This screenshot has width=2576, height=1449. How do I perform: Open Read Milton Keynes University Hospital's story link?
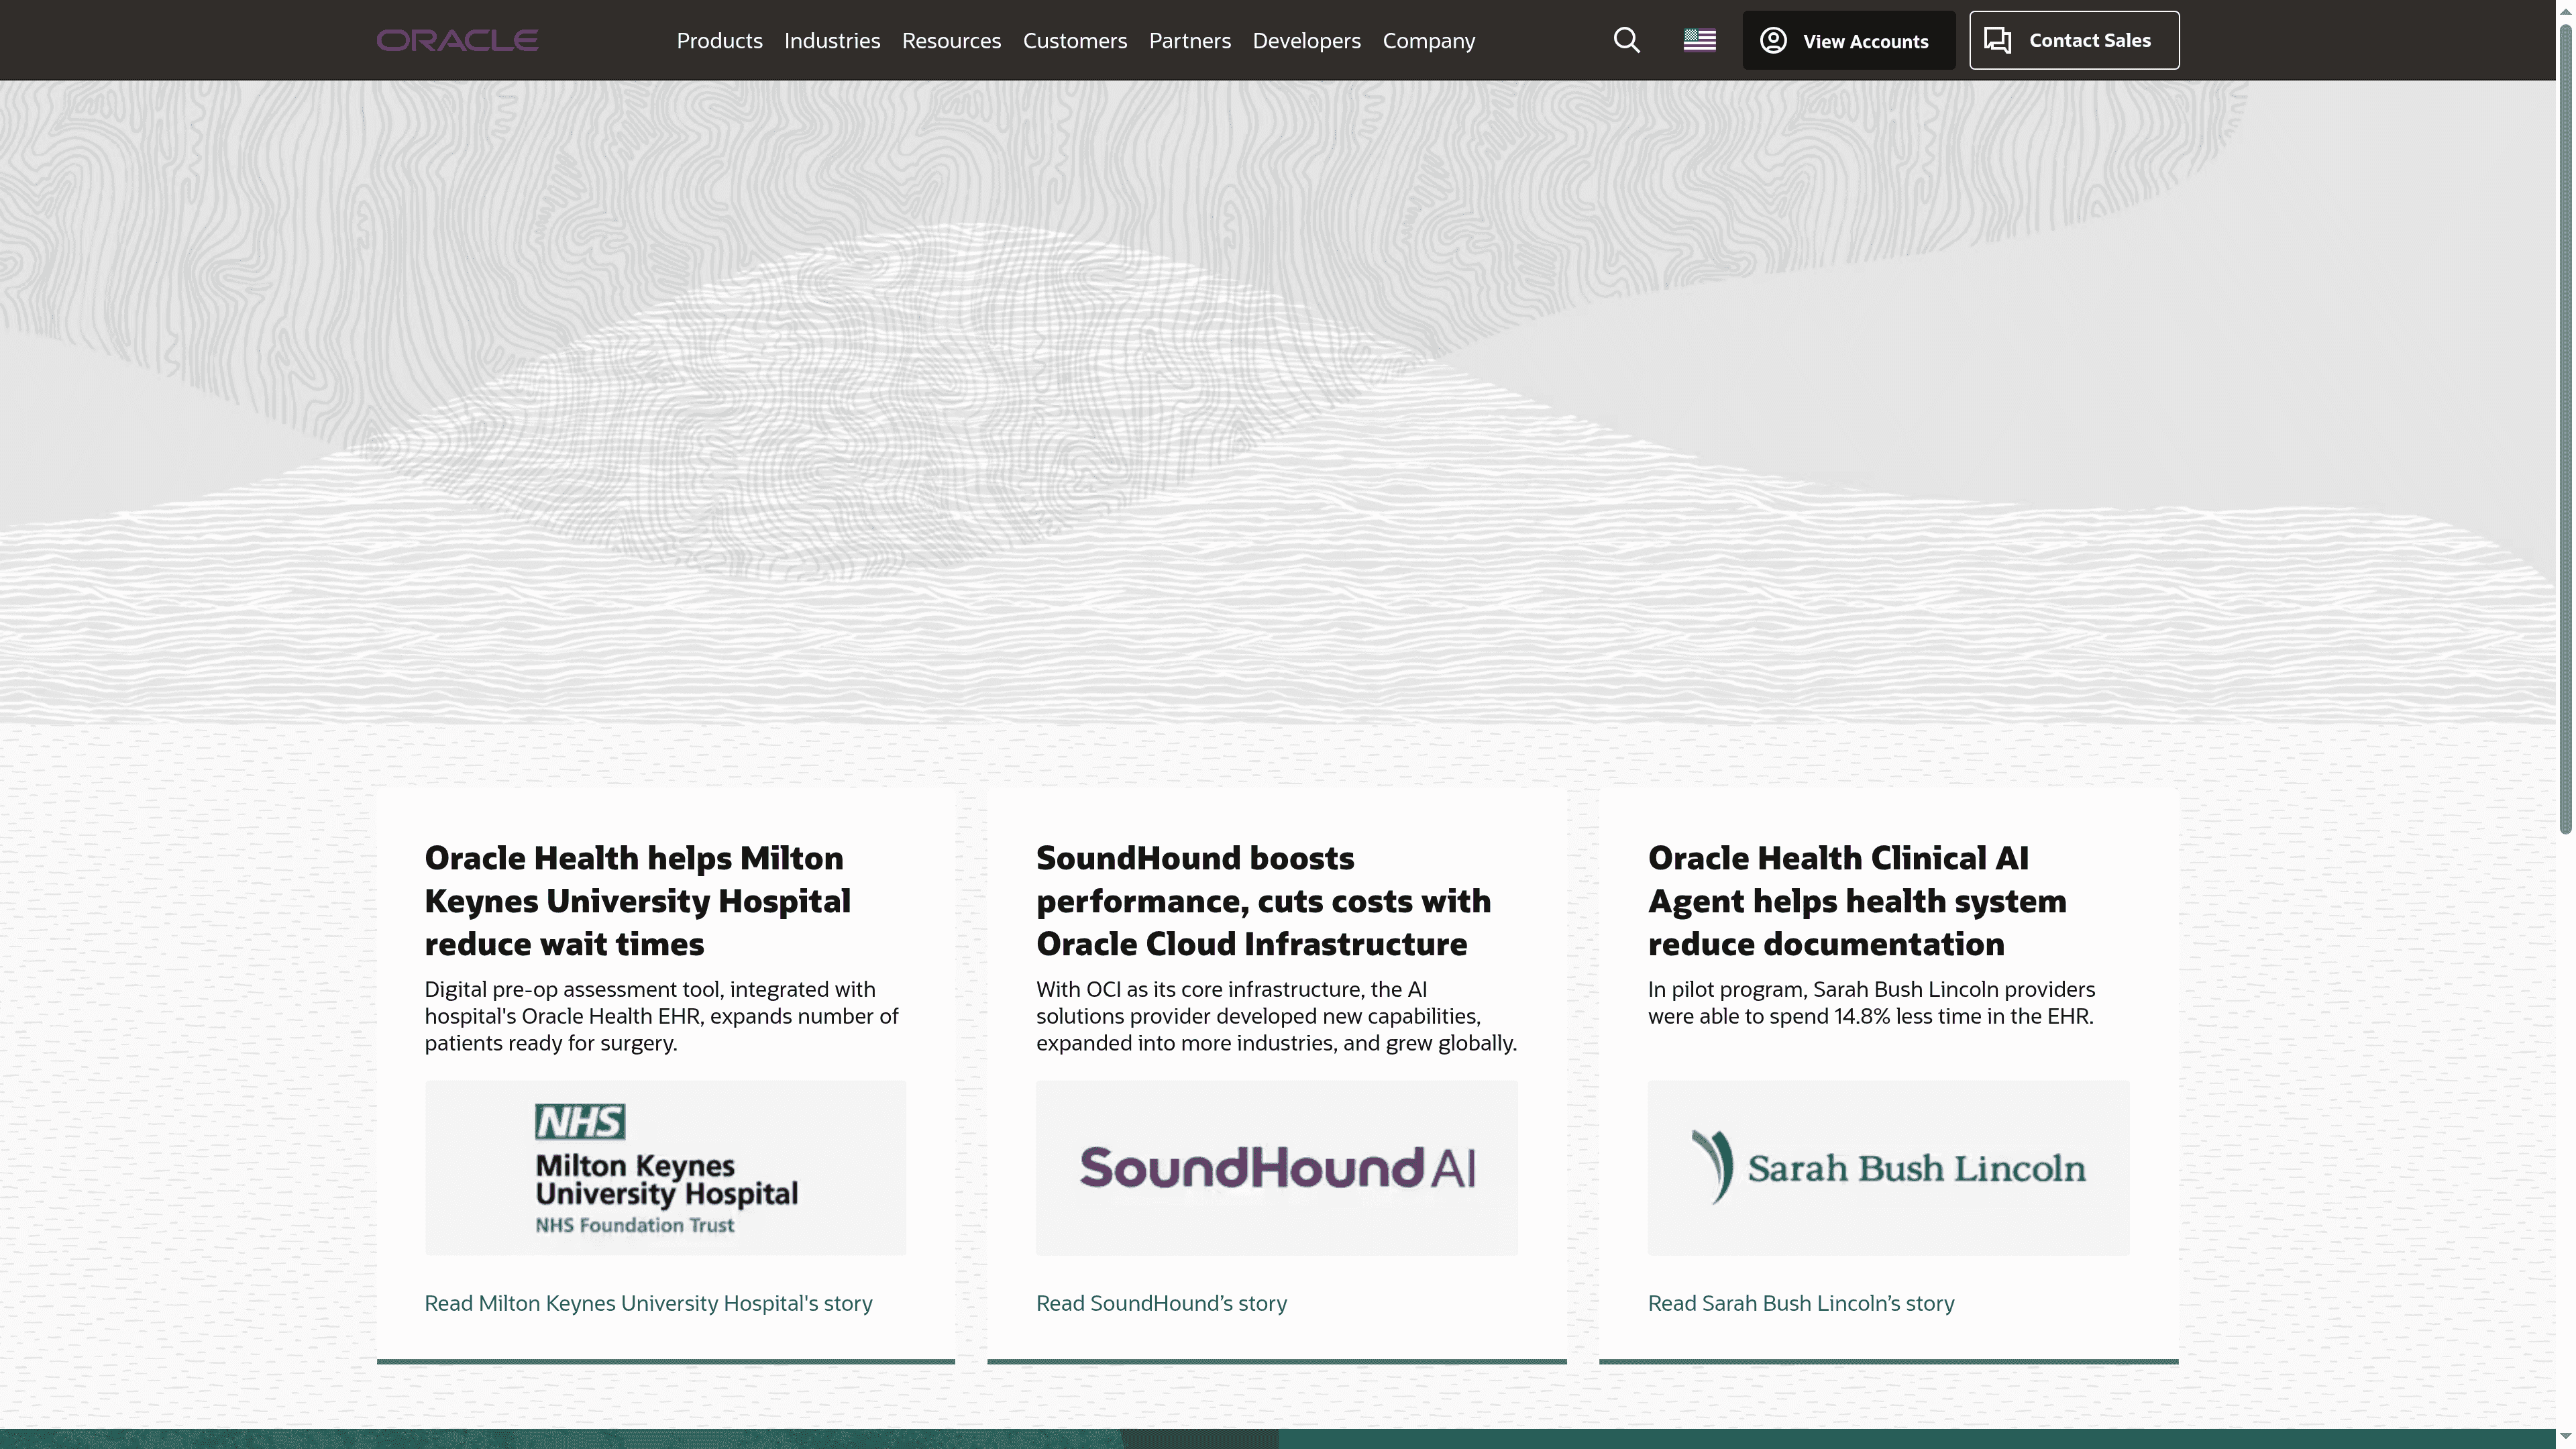(x=648, y=1303)
